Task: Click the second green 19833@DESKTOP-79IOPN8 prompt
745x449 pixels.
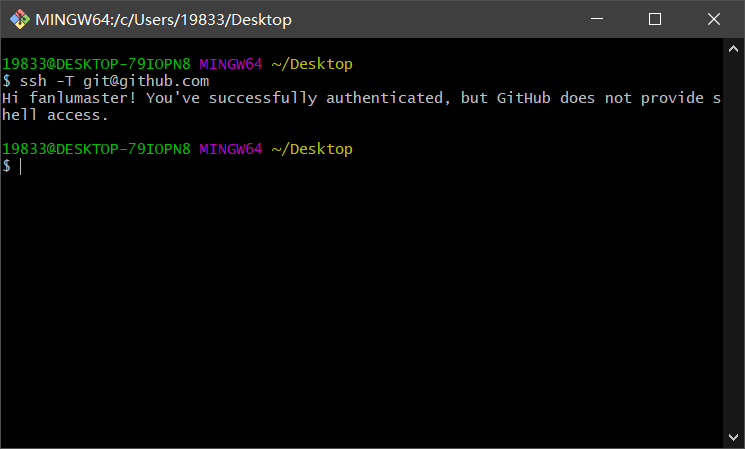Action: (96, 149)
